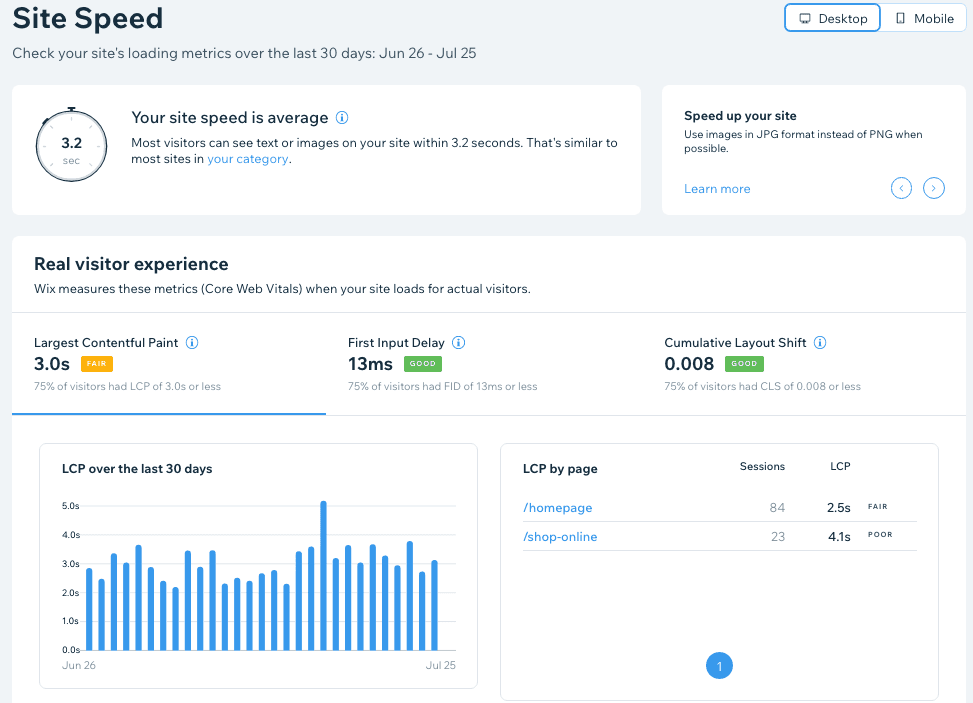Click the right arrow in Speed up your site

coord(933,188)
